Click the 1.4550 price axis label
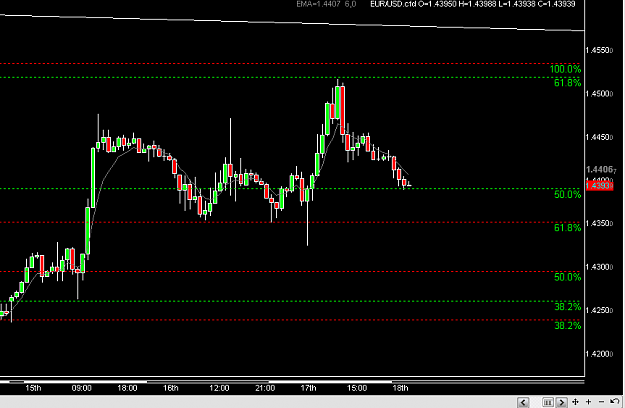This screenshot has height=408, width=625. click(599, 51)
